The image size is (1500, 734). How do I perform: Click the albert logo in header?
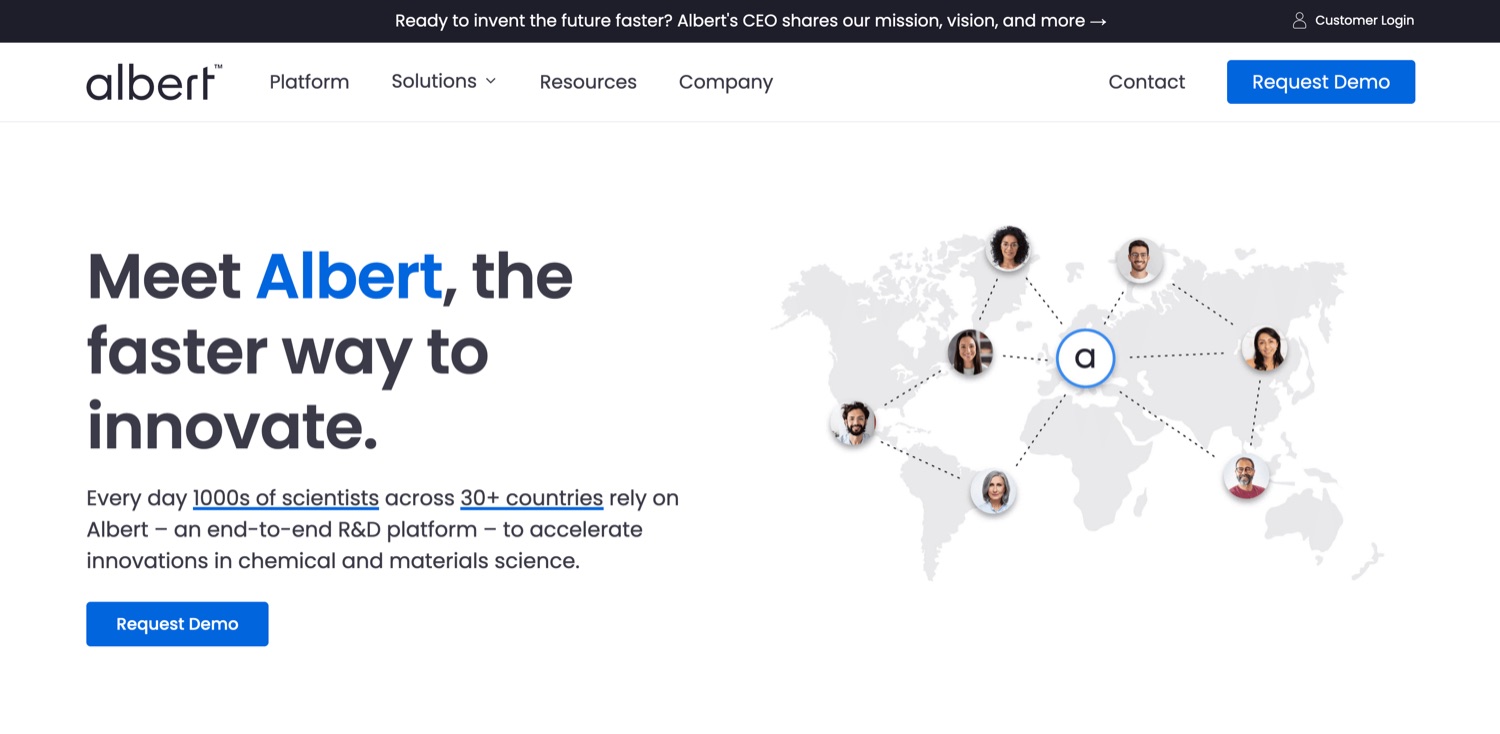(x=154, y=82)
